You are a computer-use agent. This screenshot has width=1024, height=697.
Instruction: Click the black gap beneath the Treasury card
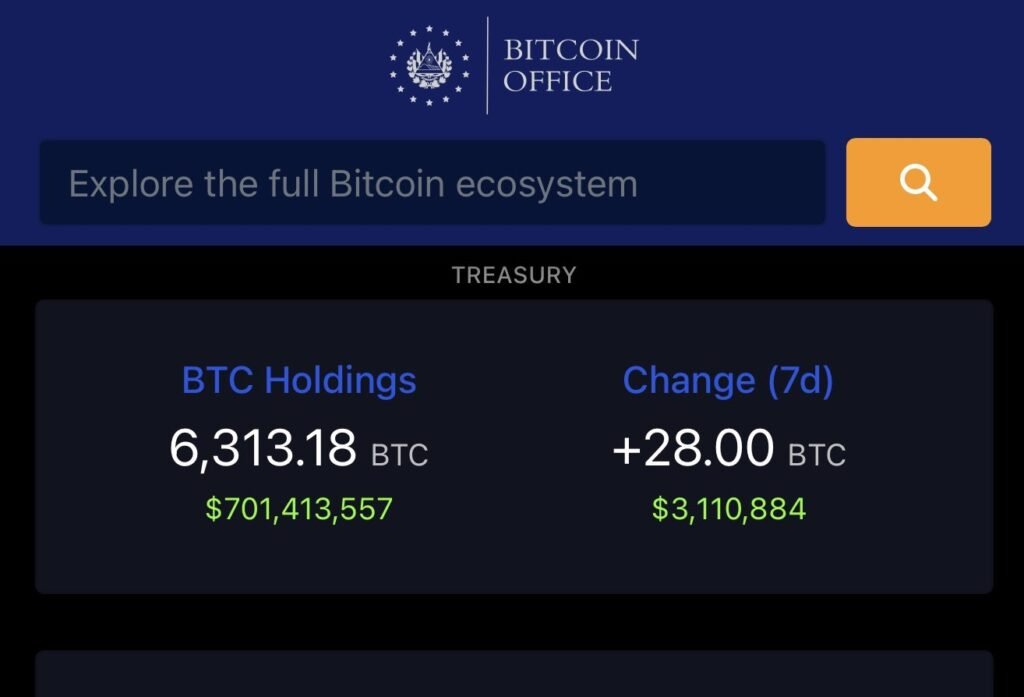point(514,622)
